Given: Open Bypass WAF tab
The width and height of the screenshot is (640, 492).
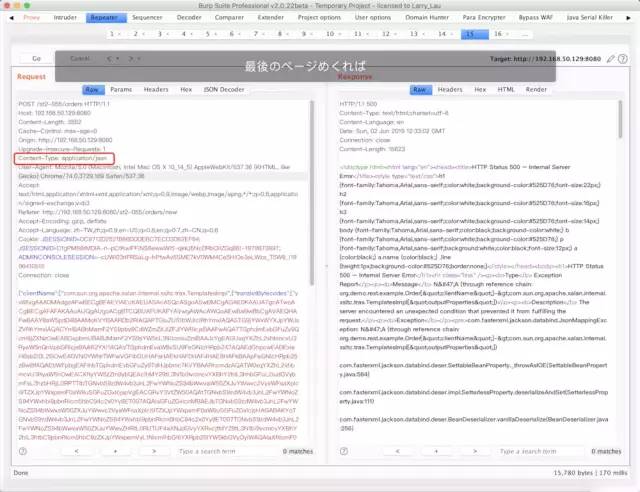Looking at the screenshot, I should click(536, 18).
